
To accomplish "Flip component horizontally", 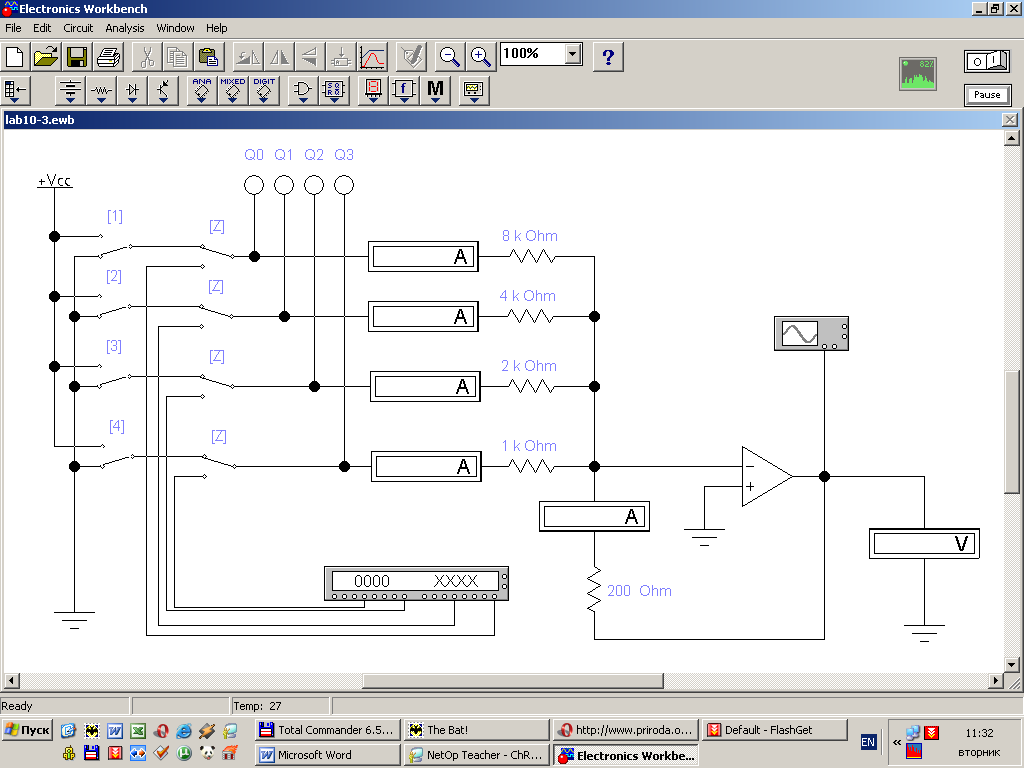I will click(x=279, y=57).
